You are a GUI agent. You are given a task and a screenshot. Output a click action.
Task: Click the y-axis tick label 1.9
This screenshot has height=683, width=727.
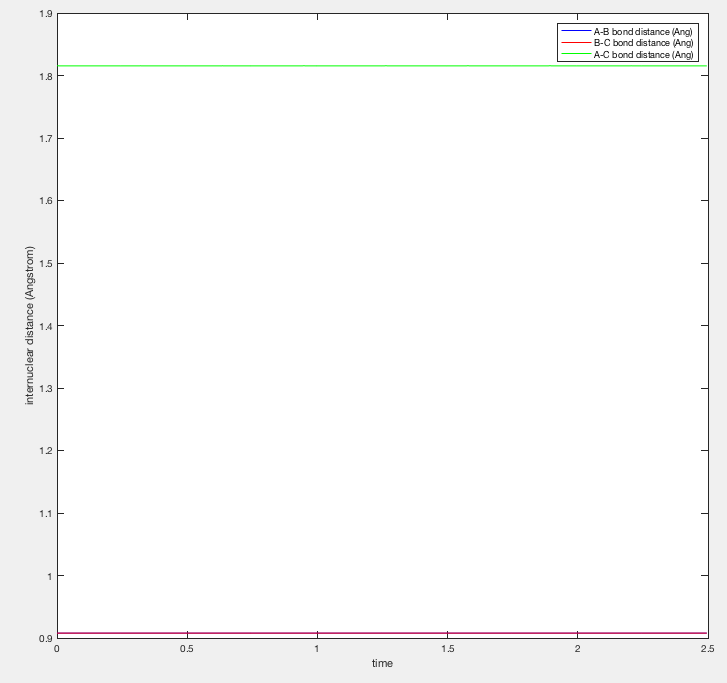point(45,14)
